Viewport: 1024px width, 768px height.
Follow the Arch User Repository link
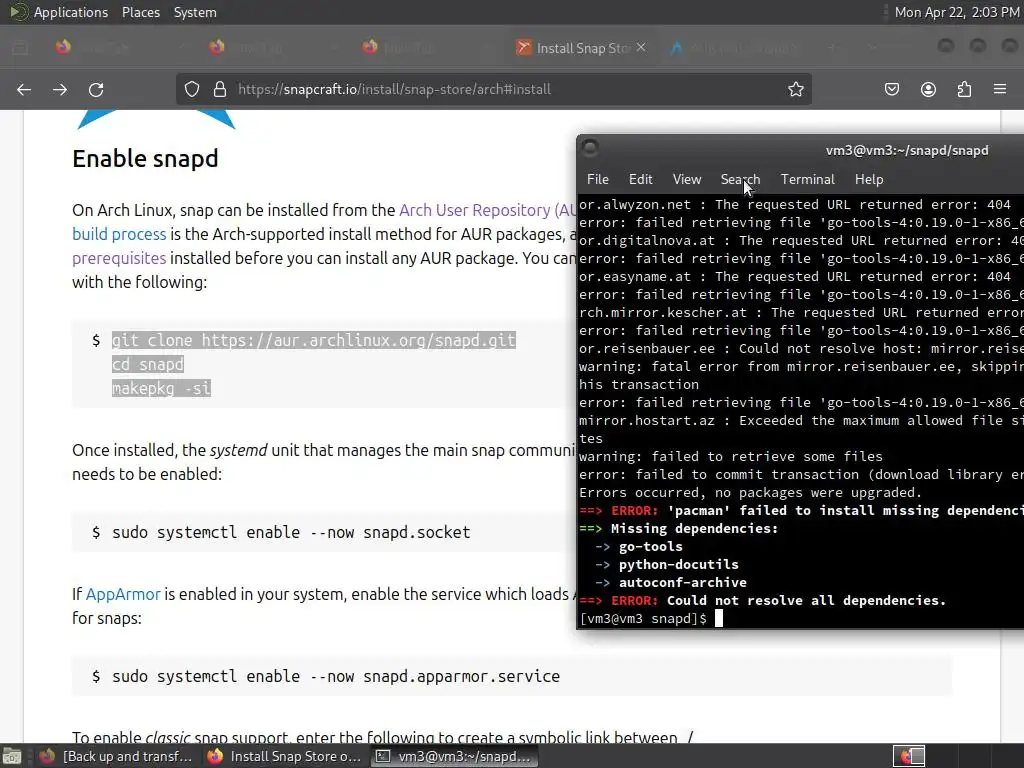(488, 210)
